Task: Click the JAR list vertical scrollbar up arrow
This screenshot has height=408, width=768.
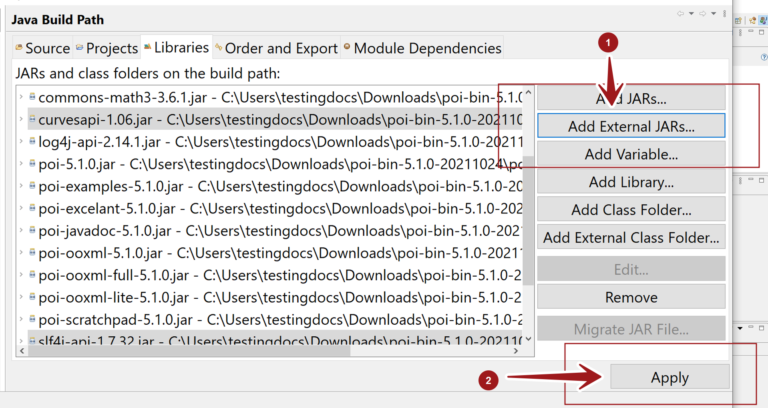Action: 528,92
